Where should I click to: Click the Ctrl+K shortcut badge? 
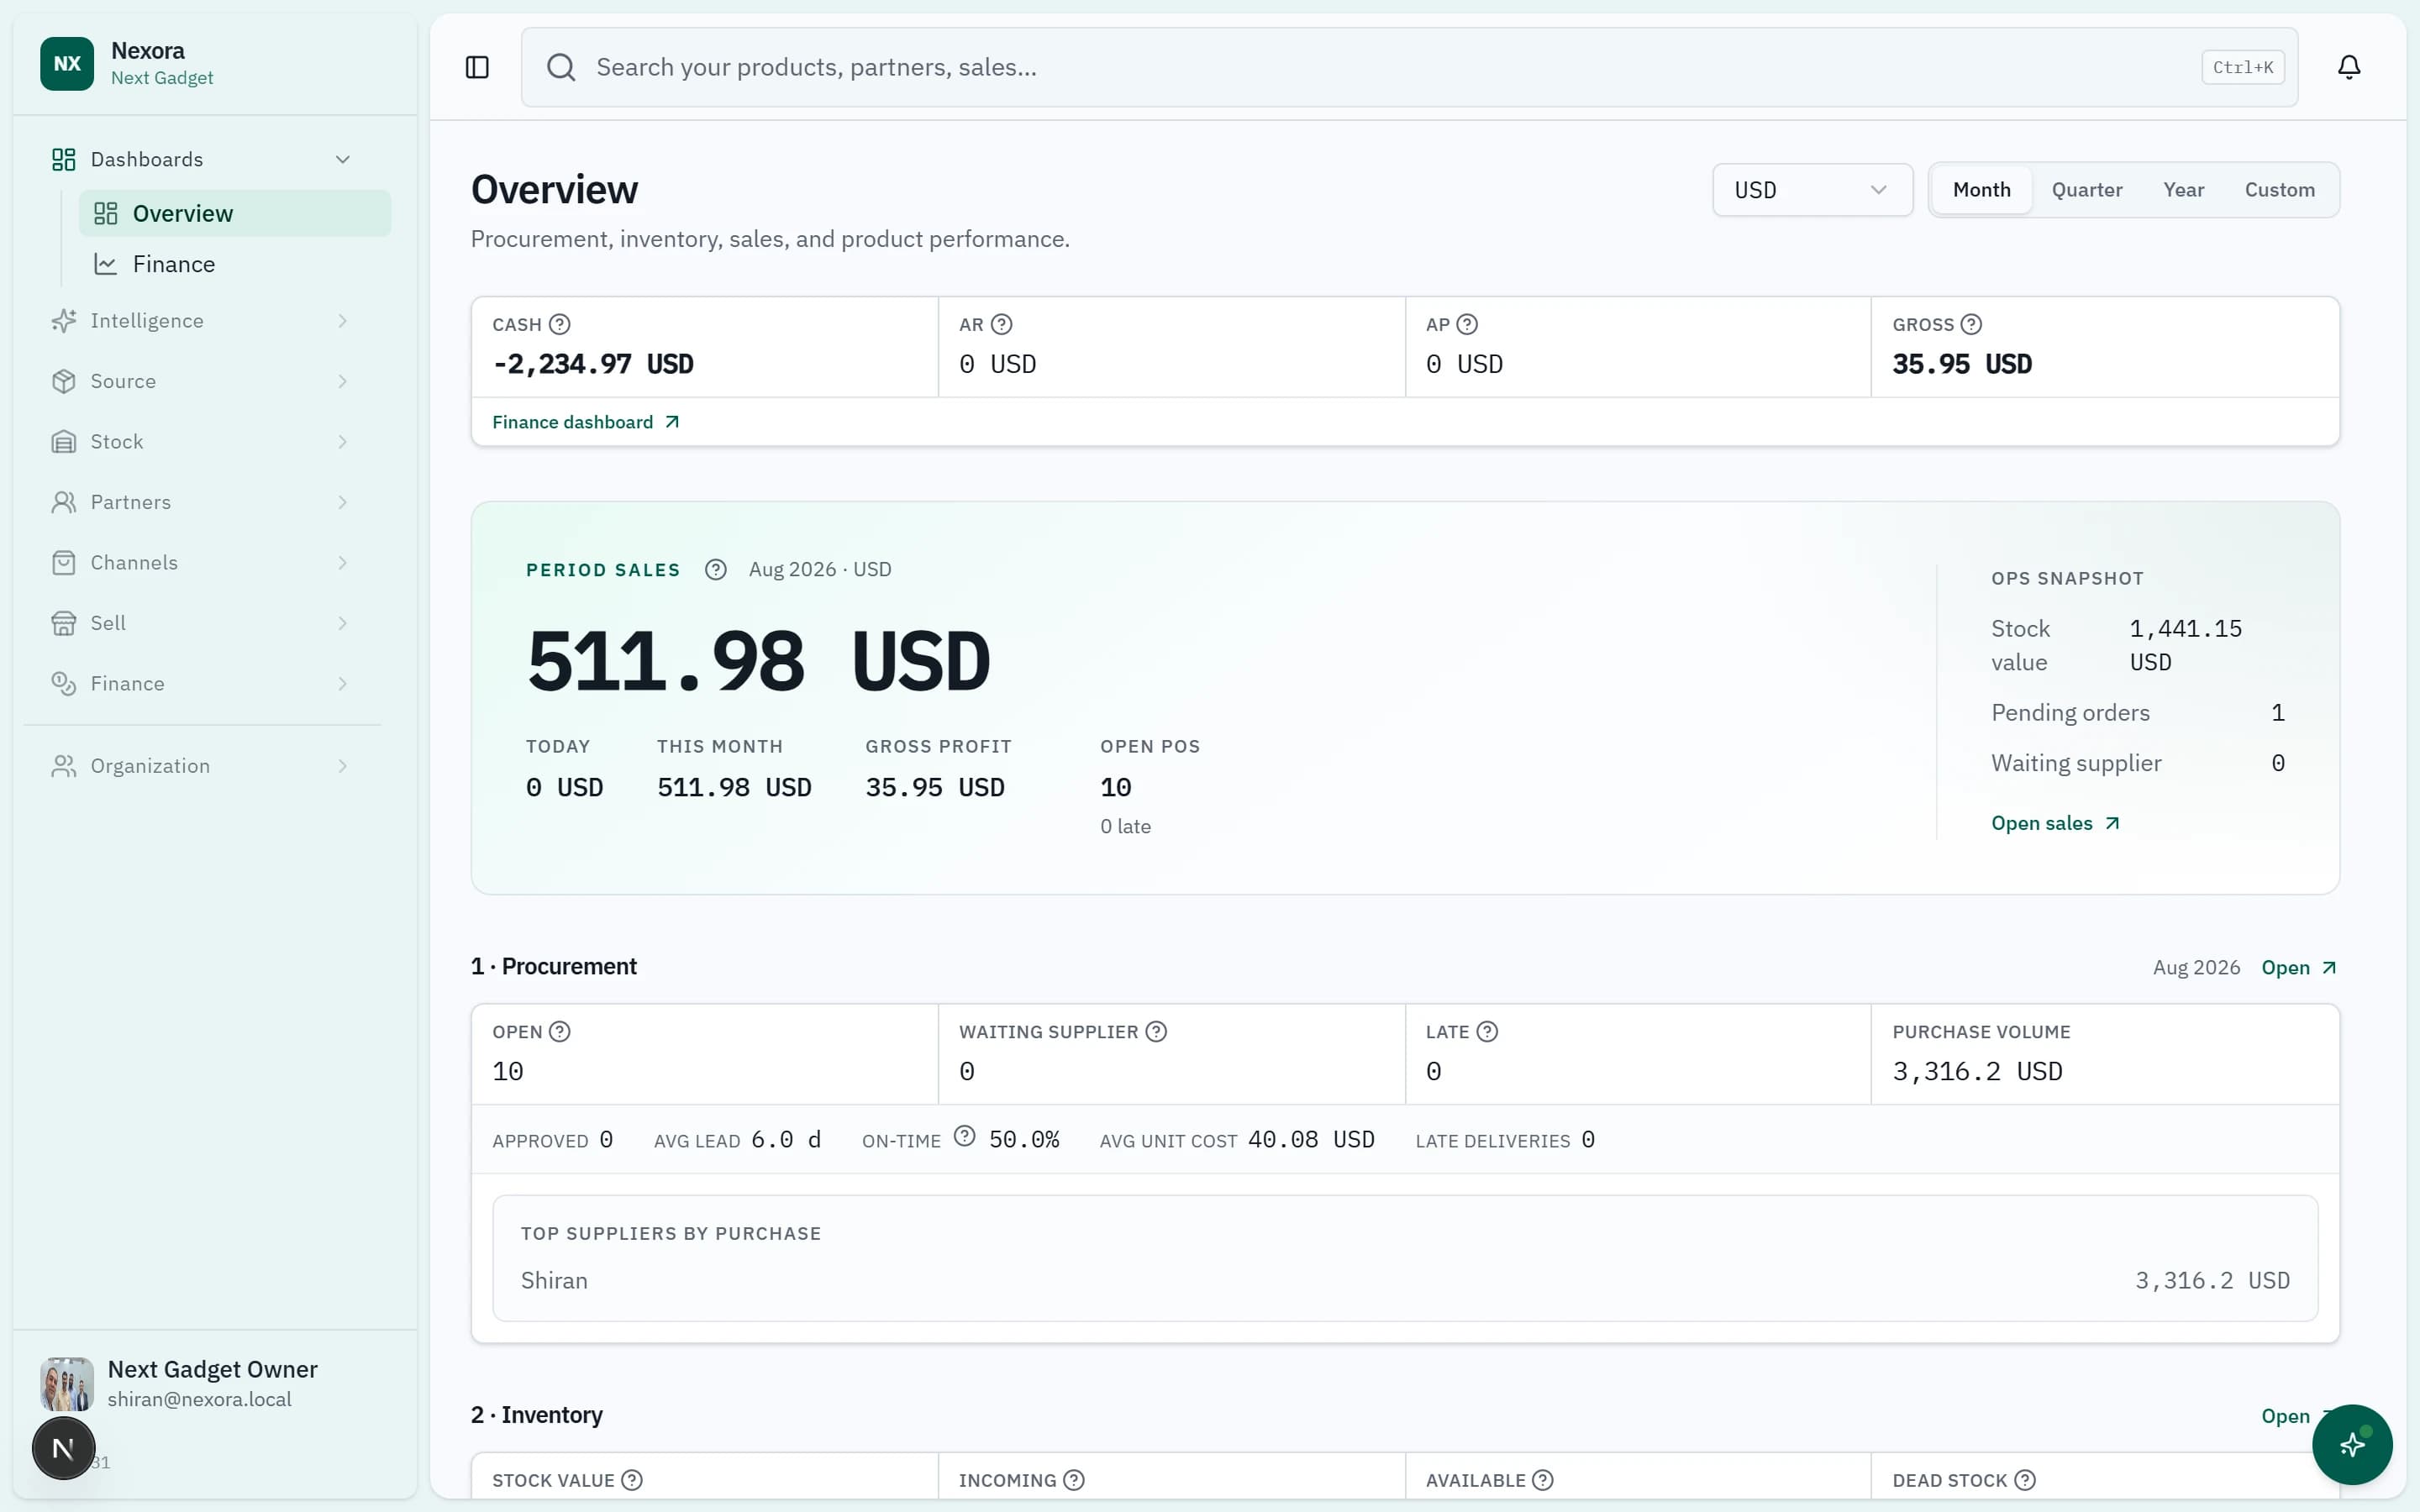(2243, 67)
